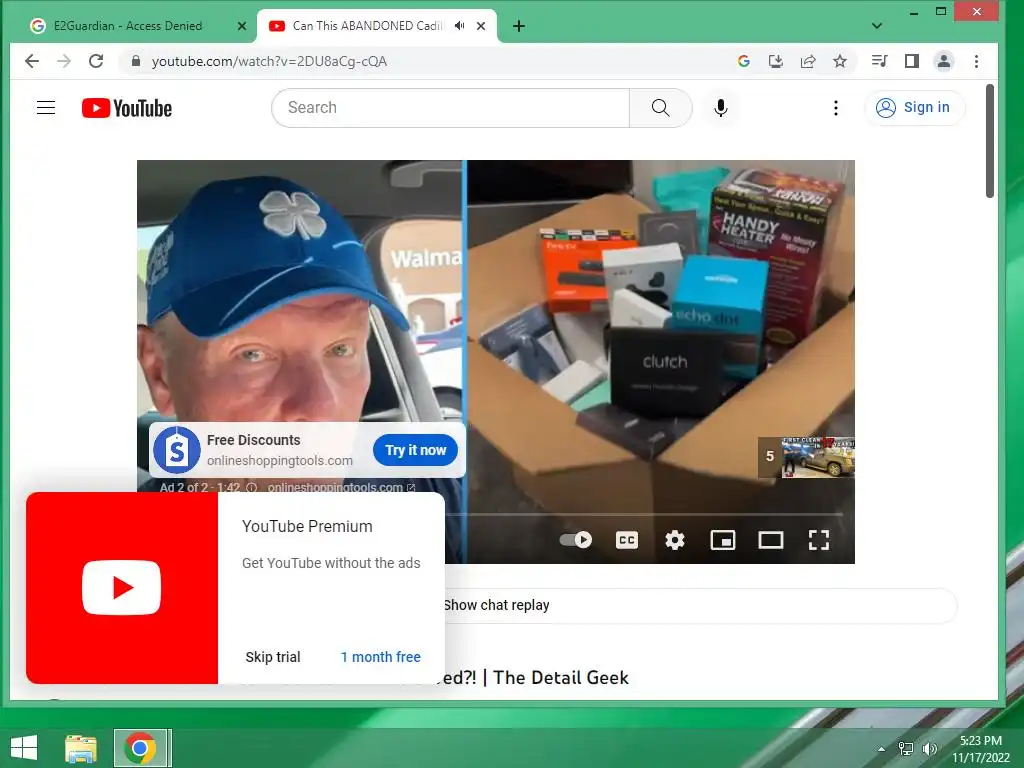Click the address bar URL
1024x768 pixels.
click(269, 61)
